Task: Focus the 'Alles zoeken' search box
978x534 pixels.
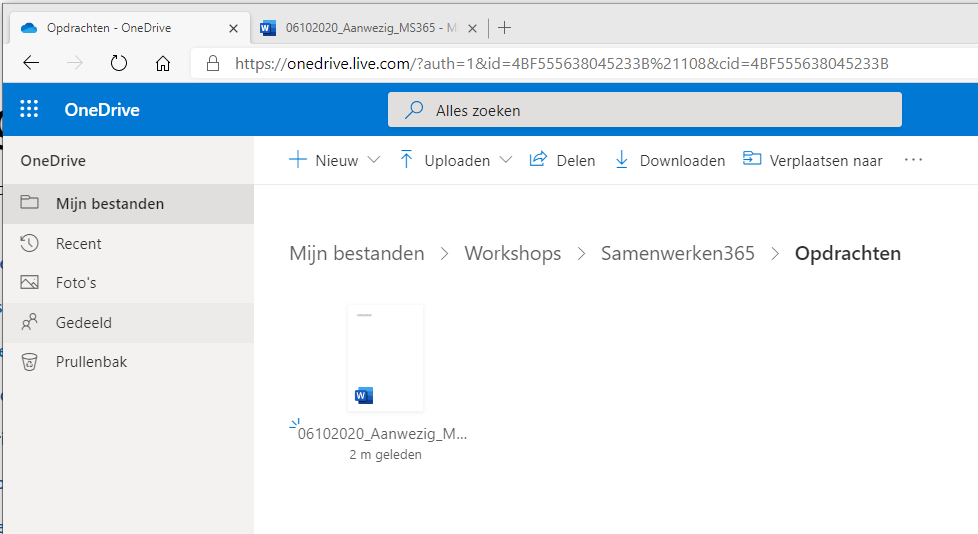Action: [644, 110]
